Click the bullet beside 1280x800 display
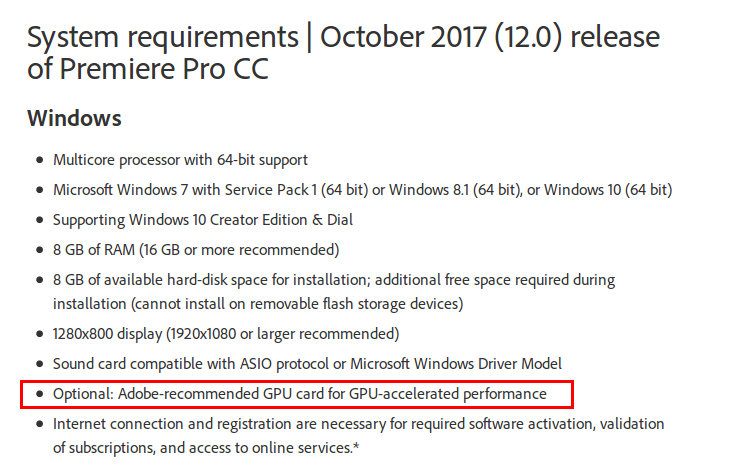The width and height of the screenshot is (733, 468). coord(40,334)
